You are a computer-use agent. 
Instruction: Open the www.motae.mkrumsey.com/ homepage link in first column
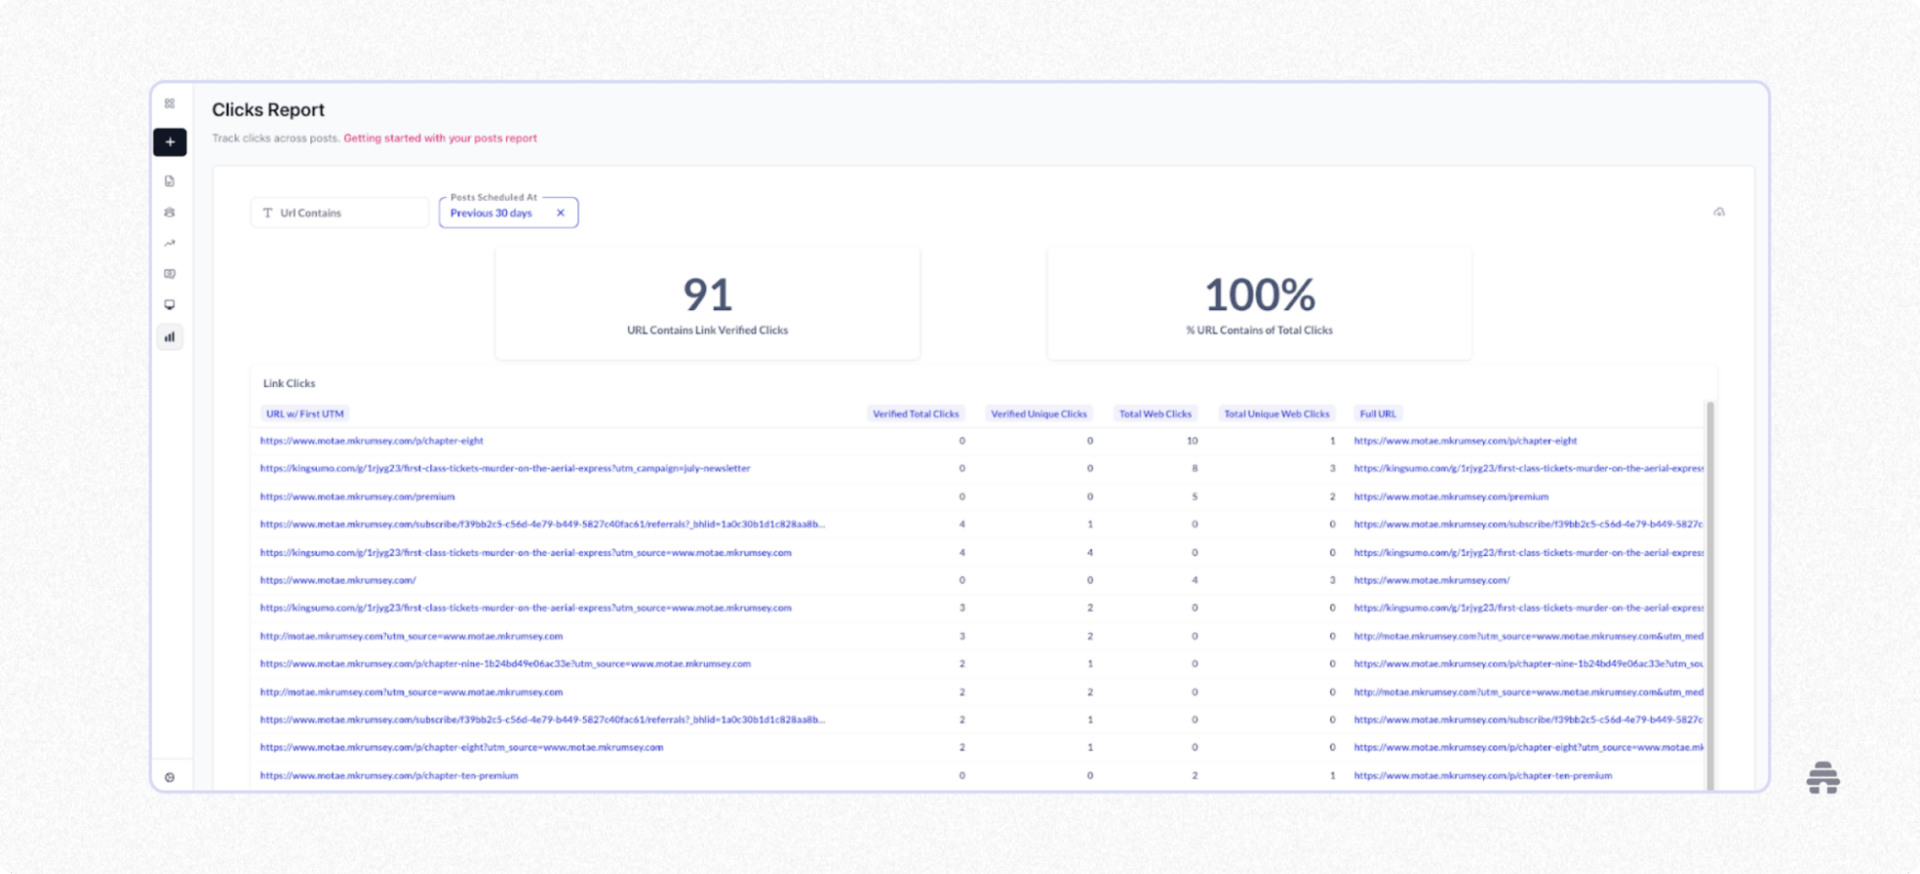tap(338, 580)
